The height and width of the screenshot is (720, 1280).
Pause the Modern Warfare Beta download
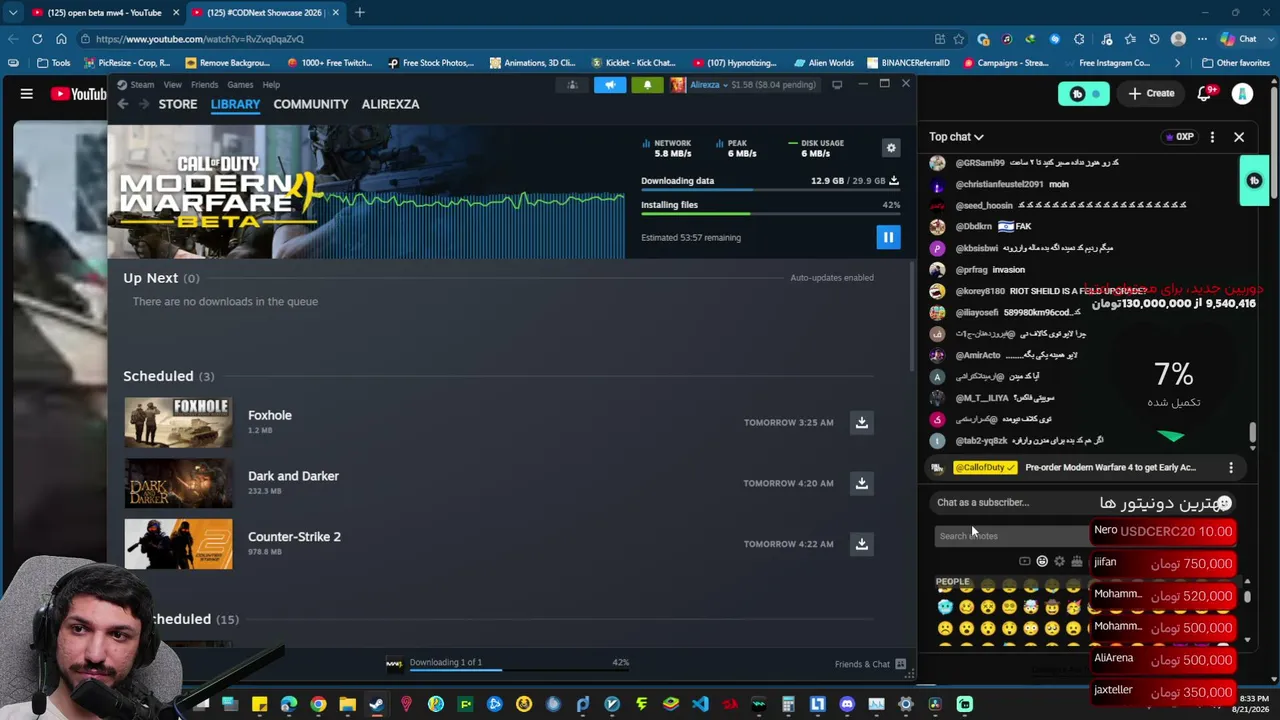pyautogui.click(x=887, y=237)
